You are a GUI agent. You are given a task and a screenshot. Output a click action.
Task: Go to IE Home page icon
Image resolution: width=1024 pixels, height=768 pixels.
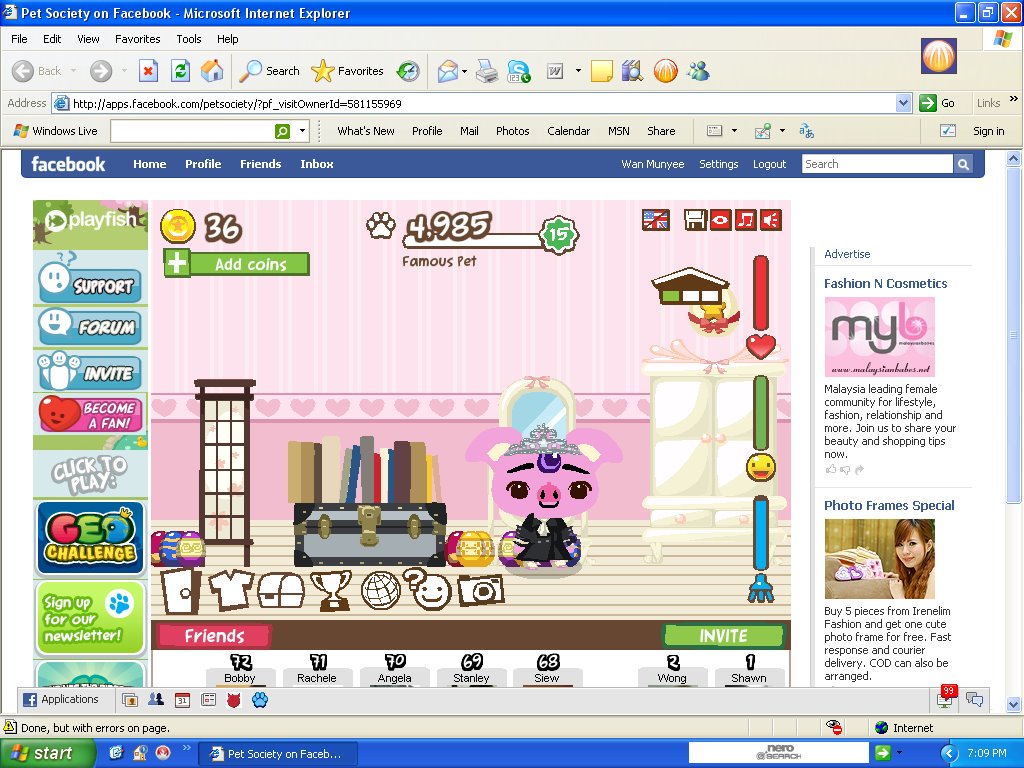(x=212, y=71)
